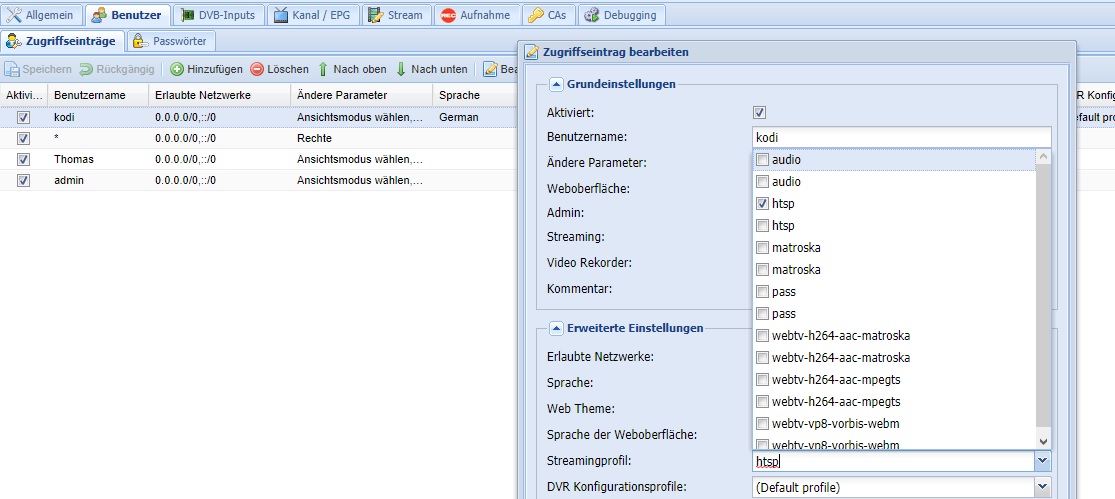Uncheck the ticked htsp streaming profile

coord(762,204)
